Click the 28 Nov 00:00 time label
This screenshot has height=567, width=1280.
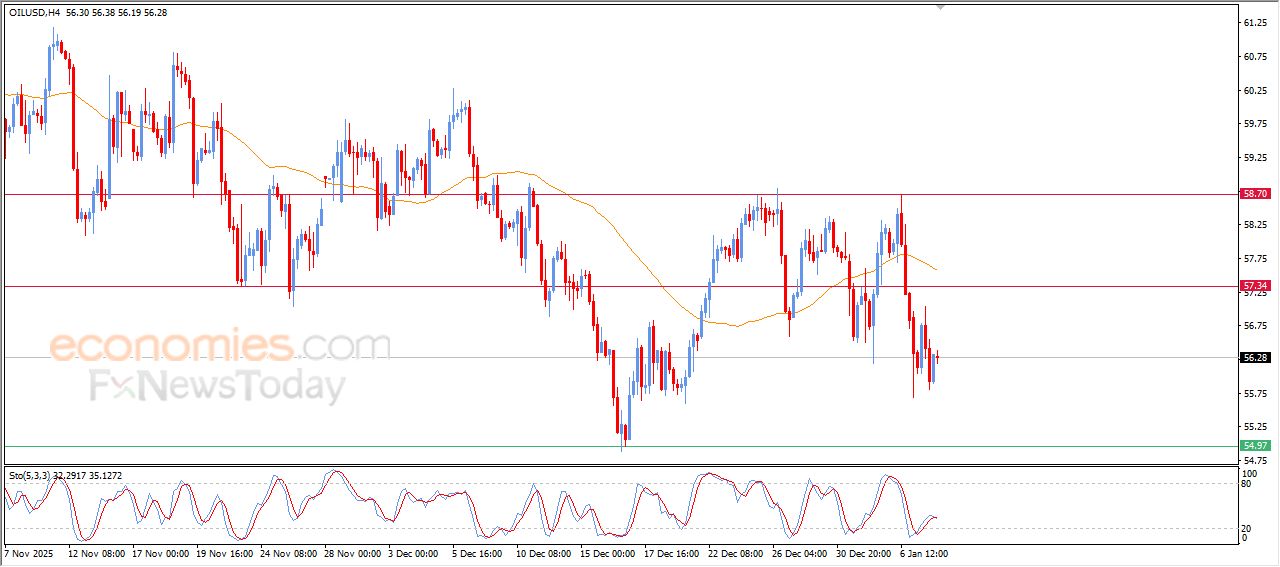(353, 553)
